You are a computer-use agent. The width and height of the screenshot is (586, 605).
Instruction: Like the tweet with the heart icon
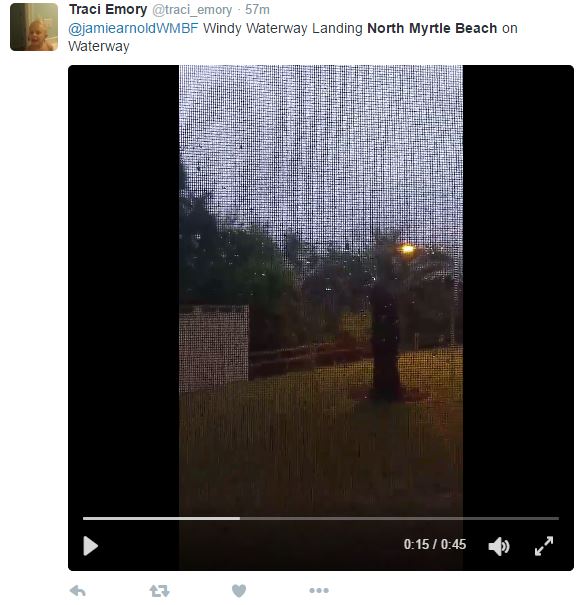(x=239, y=591)
